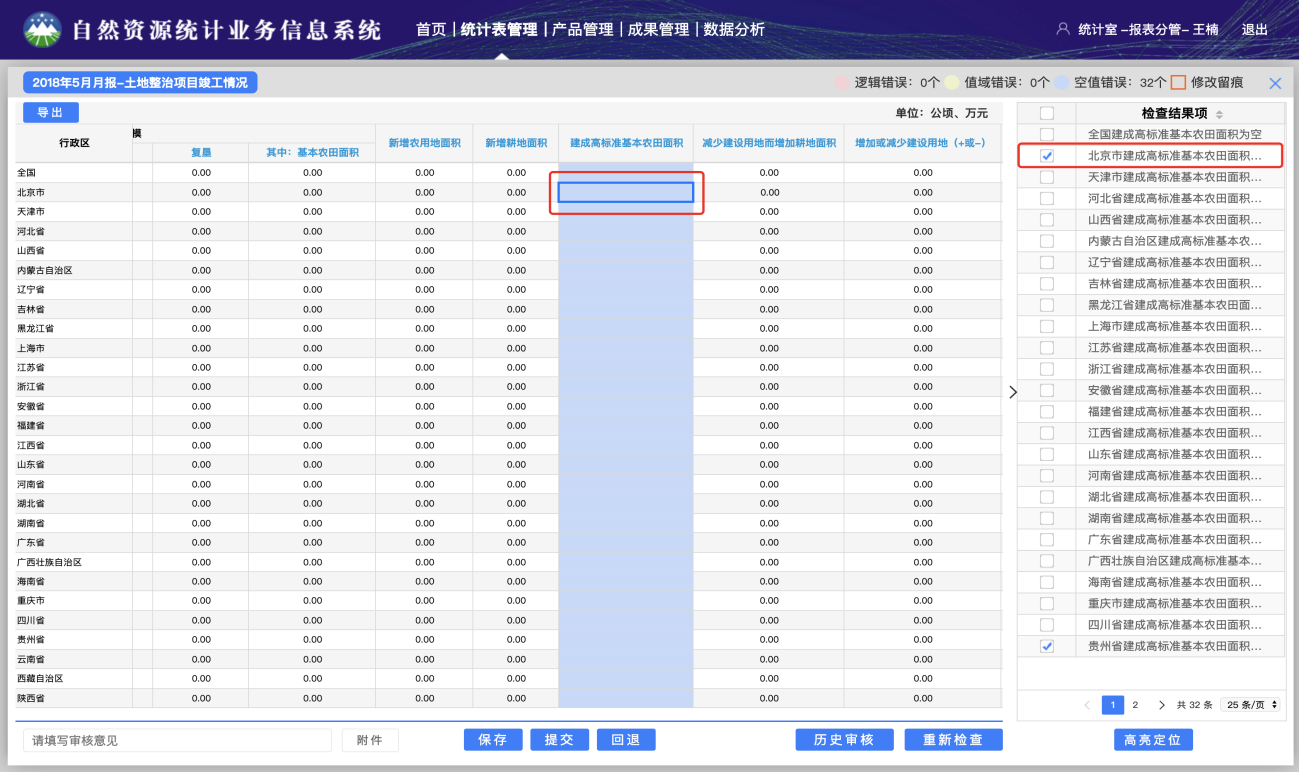Click the 复垦 column sub-header
The height and width of the screenshot is (772, 1299).
[x=201, y=153]
